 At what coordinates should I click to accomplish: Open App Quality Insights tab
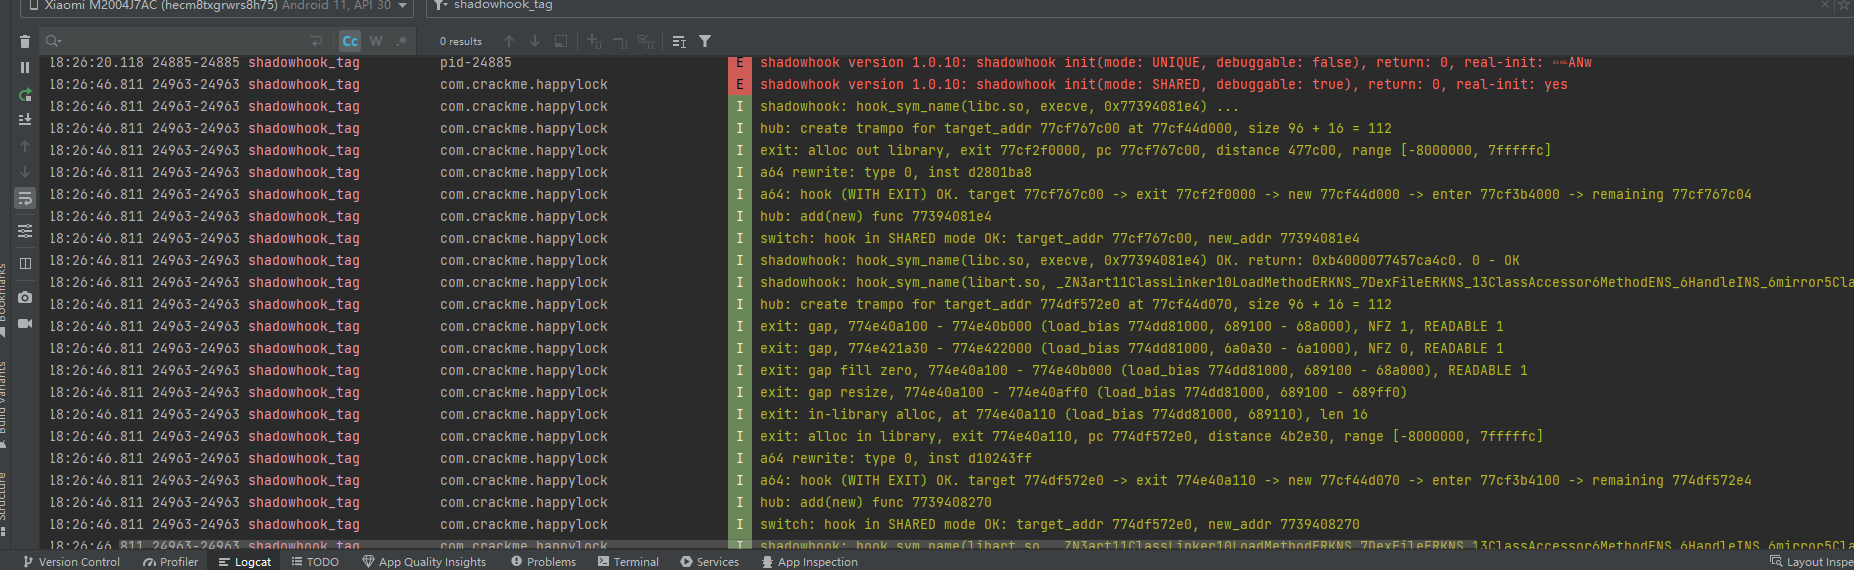(424, 561)
